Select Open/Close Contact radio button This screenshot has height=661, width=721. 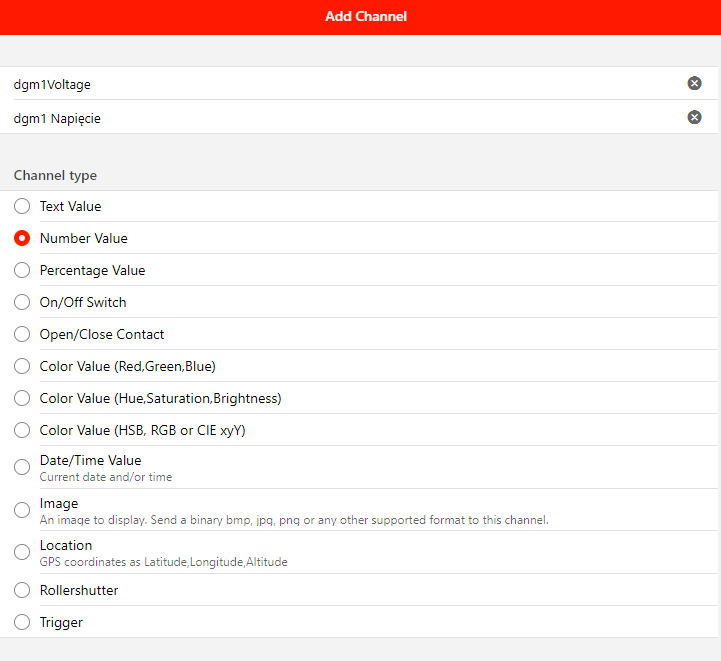22,334
